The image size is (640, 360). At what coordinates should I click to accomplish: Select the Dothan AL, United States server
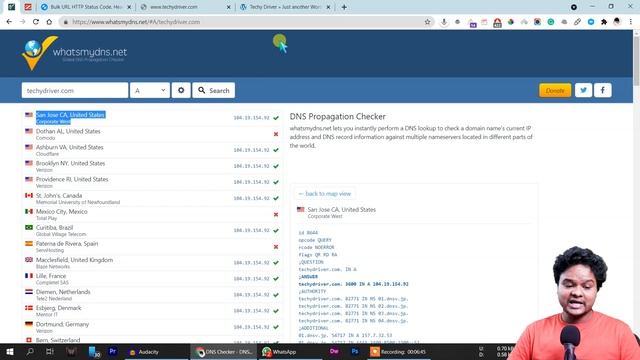(x=152, y=134)
